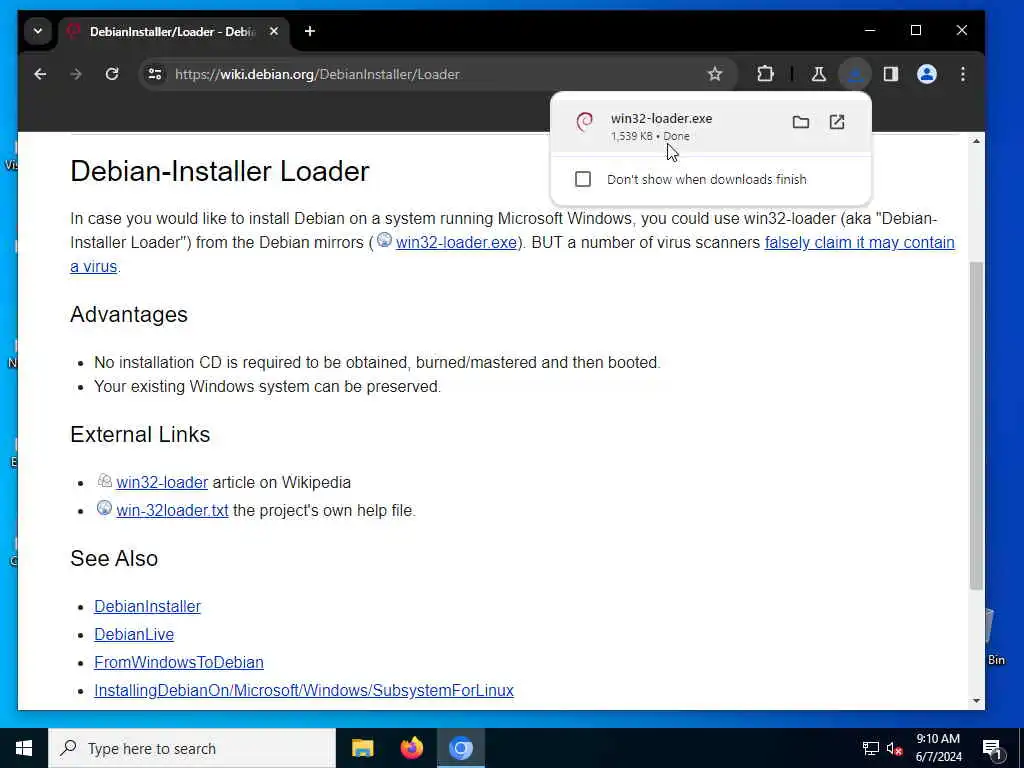Minimize the Chrome window
1024x768 pixels.
(x=870, y=31)
